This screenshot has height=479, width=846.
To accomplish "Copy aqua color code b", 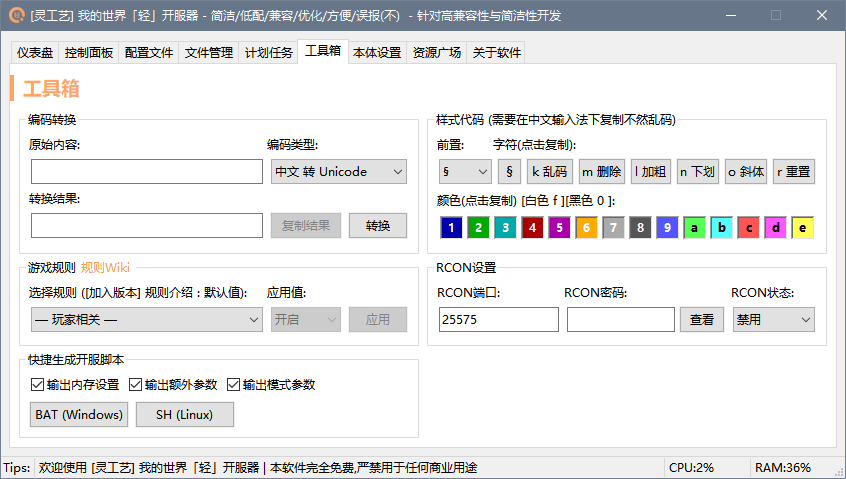I will tap(721, 228).
